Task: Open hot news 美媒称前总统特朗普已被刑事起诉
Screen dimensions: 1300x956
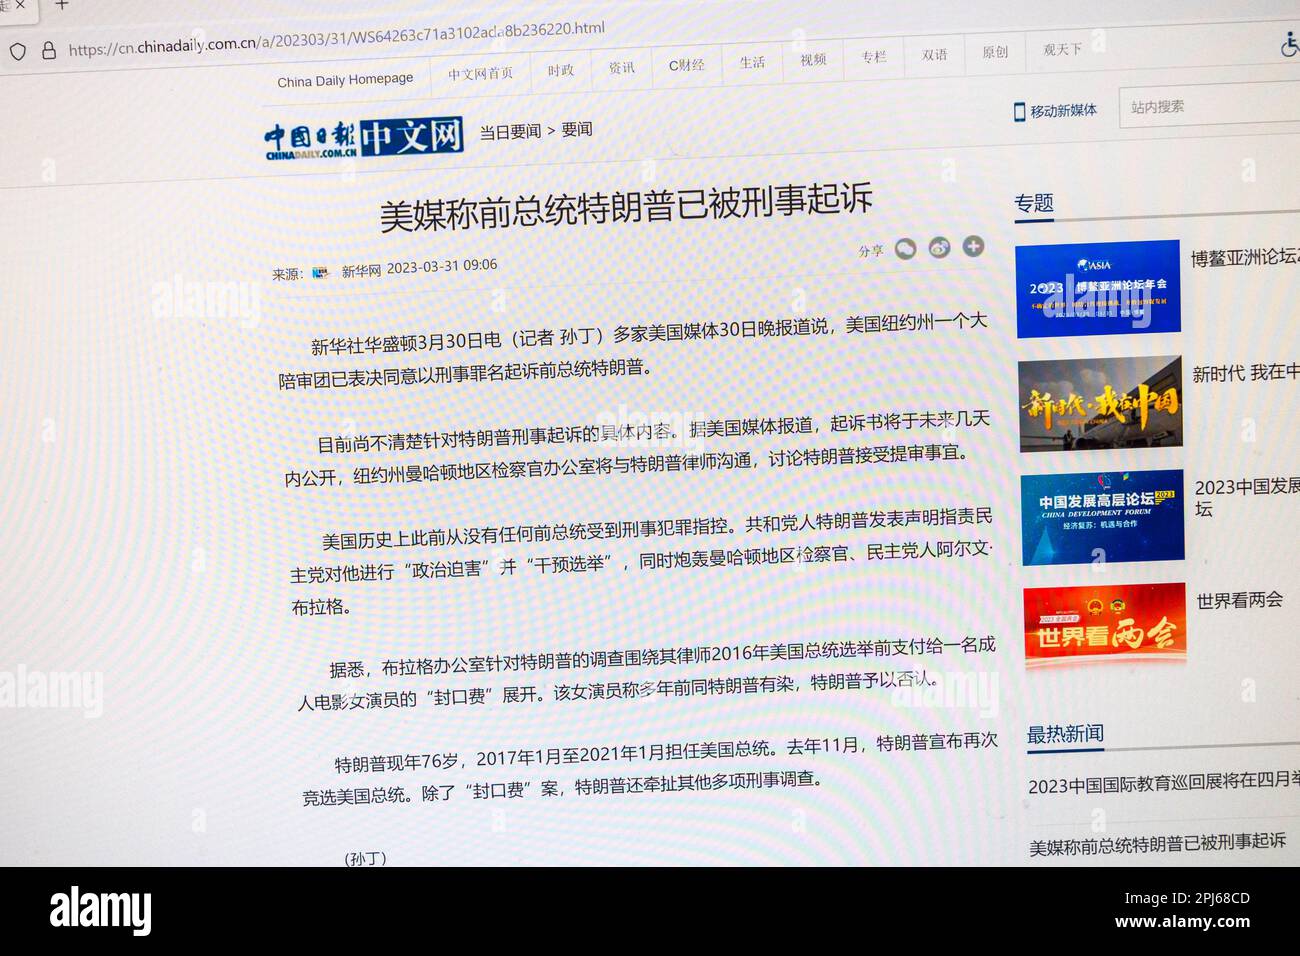Action: click(x=1158, y=843)
